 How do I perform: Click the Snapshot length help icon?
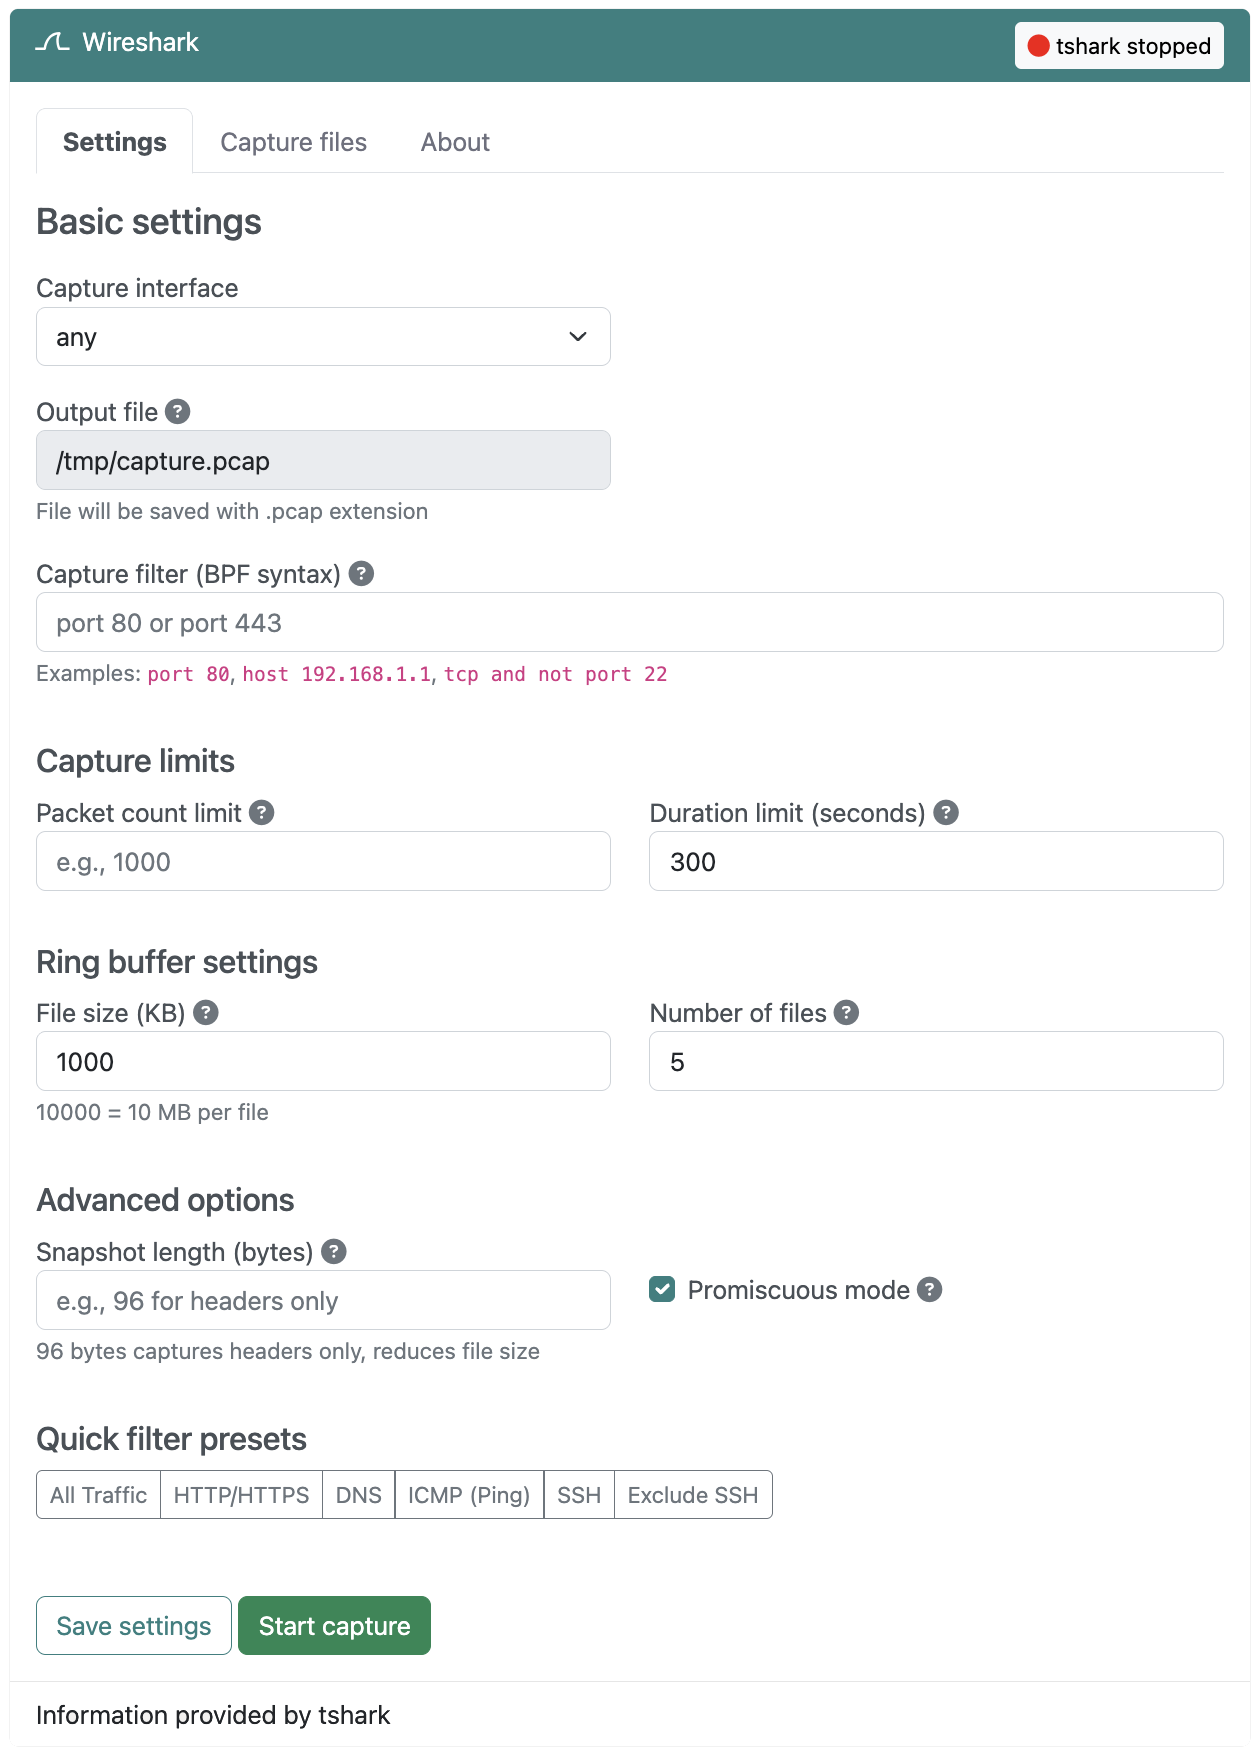point(334,1252)
